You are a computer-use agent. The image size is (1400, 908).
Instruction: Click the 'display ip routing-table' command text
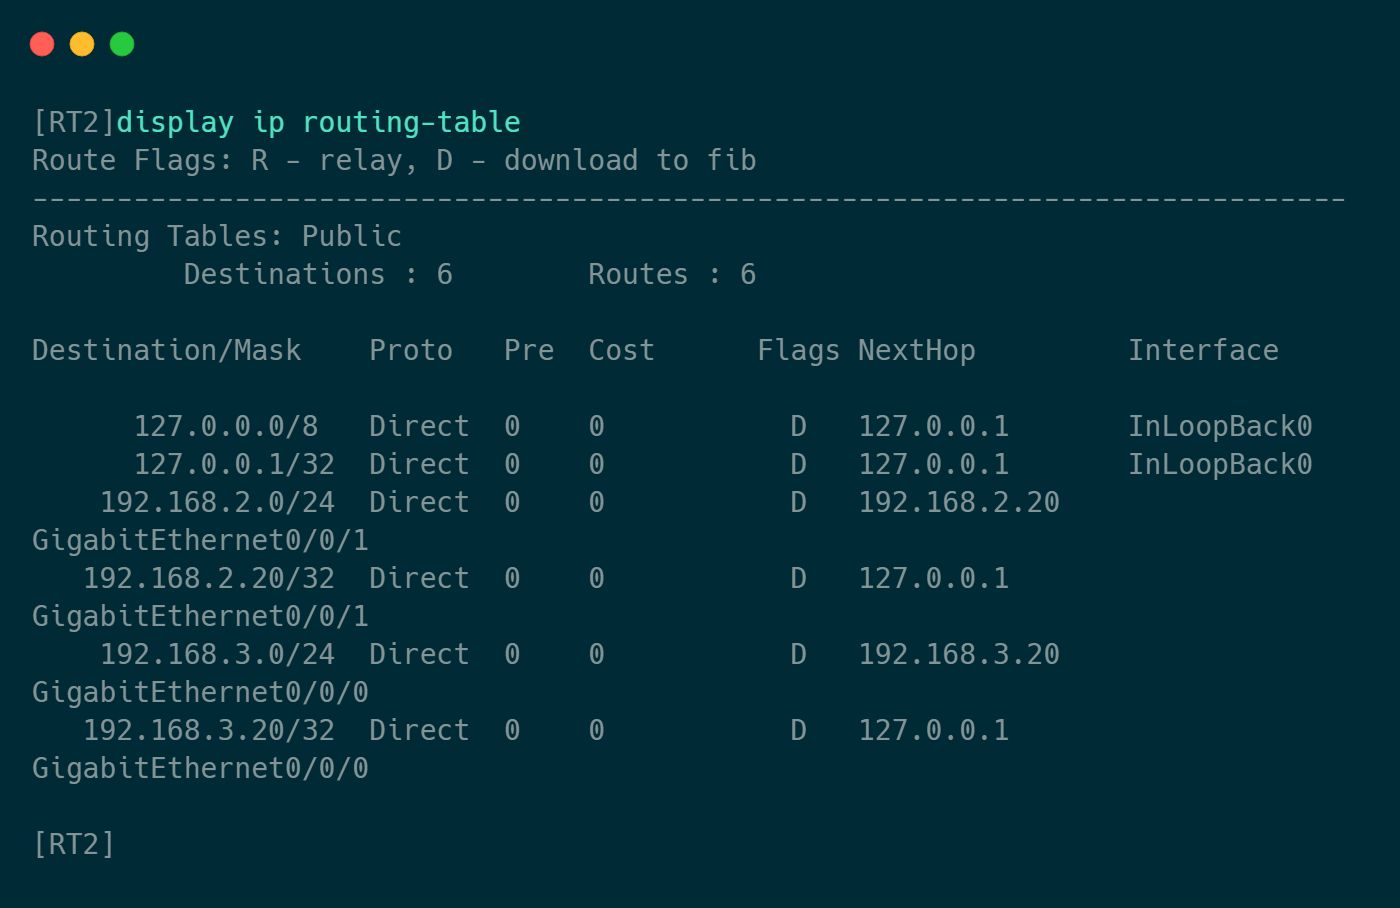coord(318,122)
